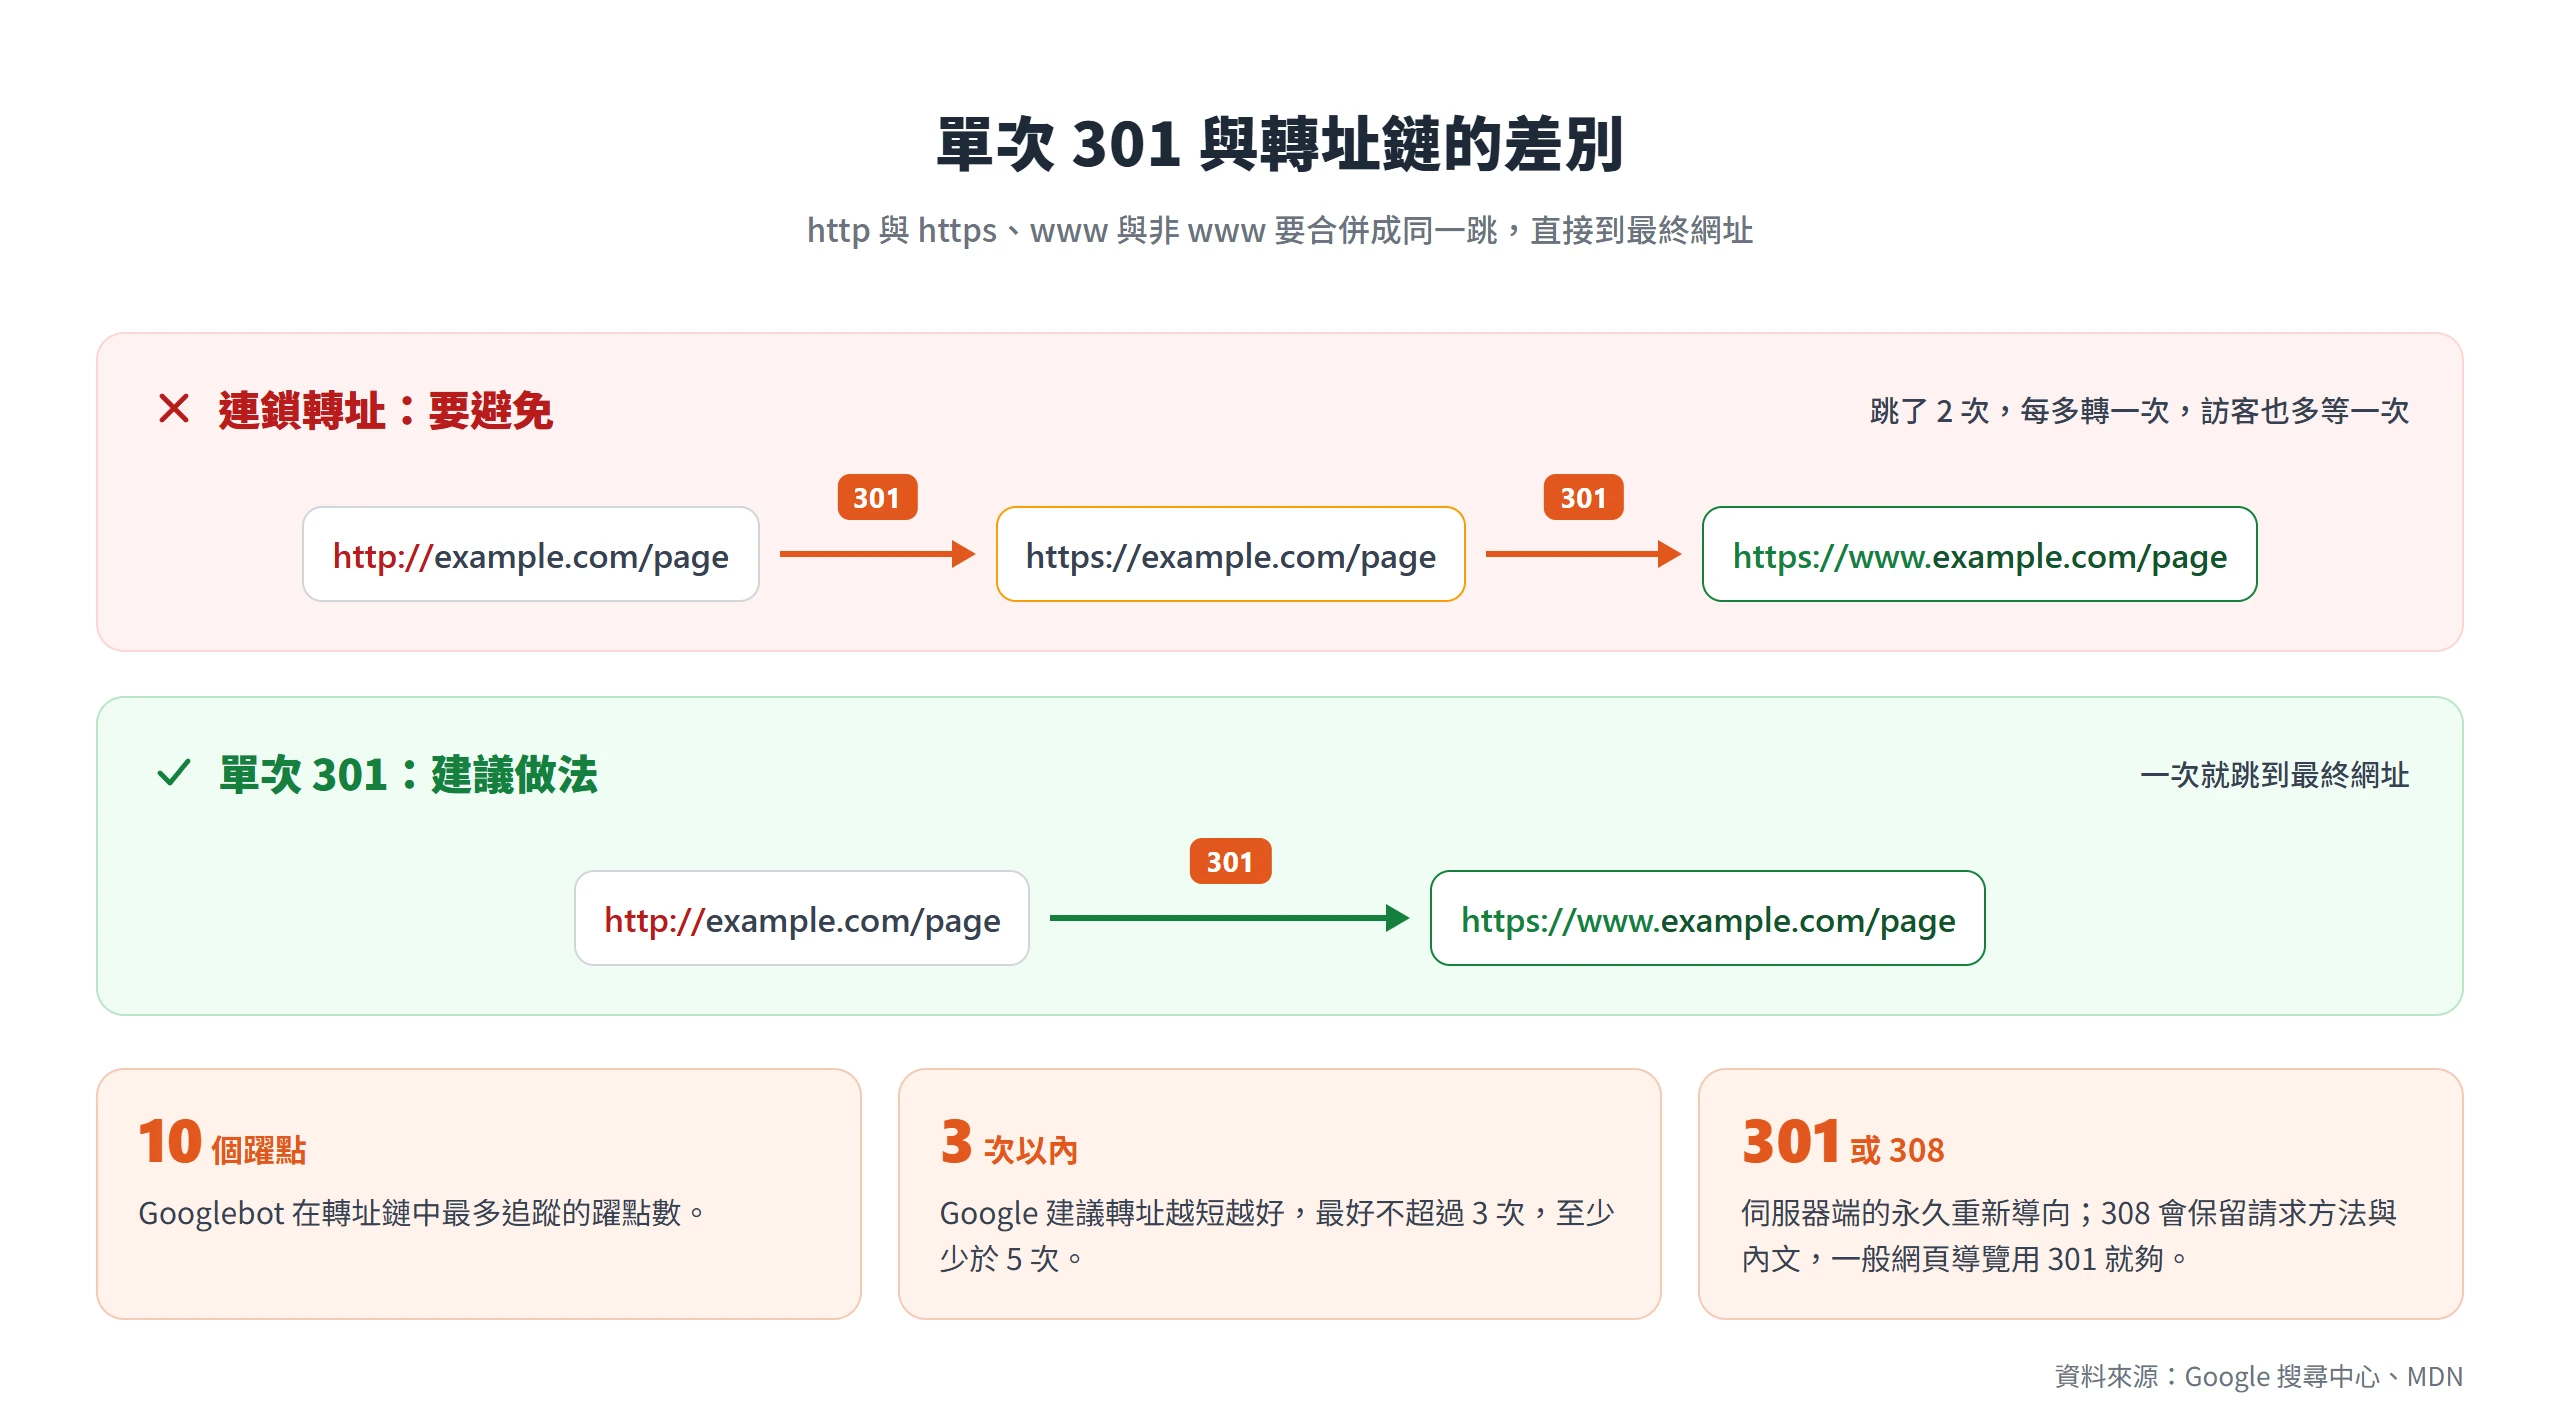Select http://example.com/page box in the red panel
The width and height of the screenshot is (2560, 1417).
coord(531,554)
